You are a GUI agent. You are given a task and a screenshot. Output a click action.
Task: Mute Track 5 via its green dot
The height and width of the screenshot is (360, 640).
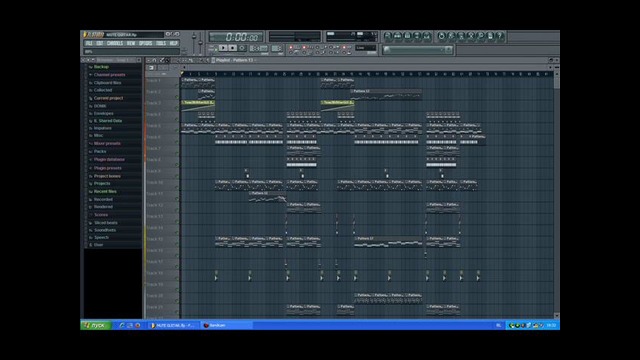pos(177,130)
